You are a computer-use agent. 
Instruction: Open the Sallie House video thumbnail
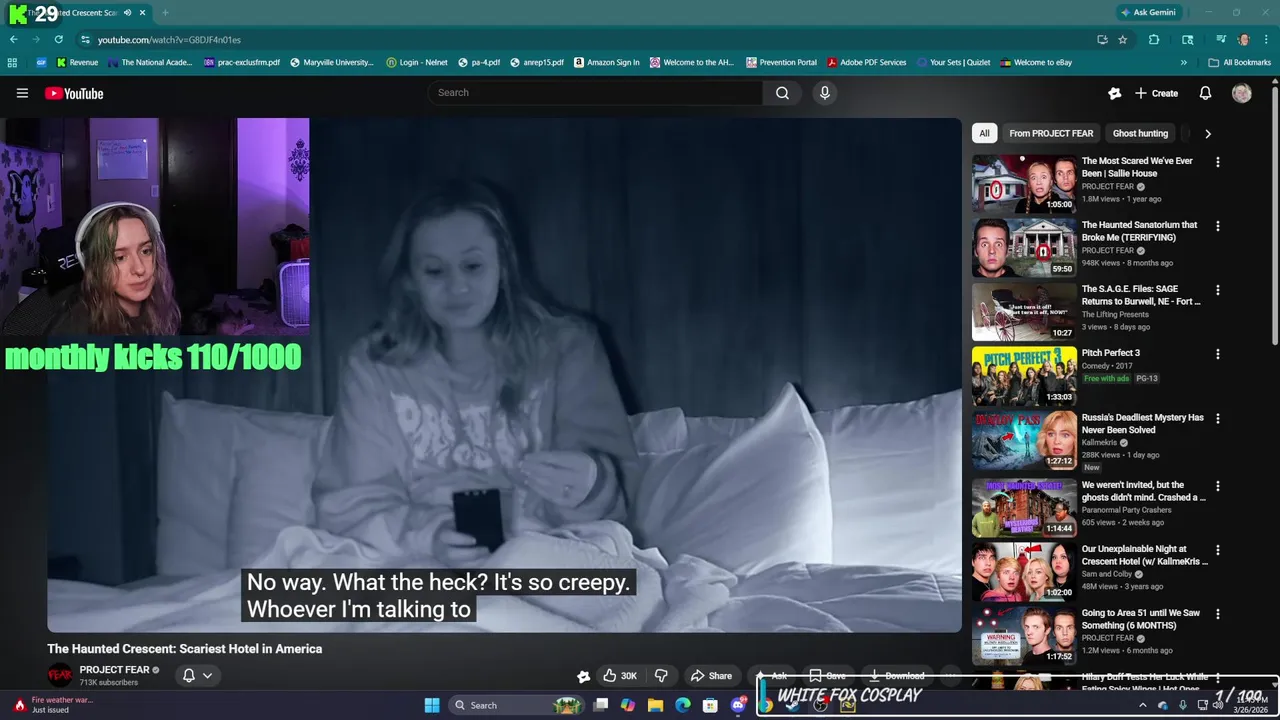tap(1024, 184)
